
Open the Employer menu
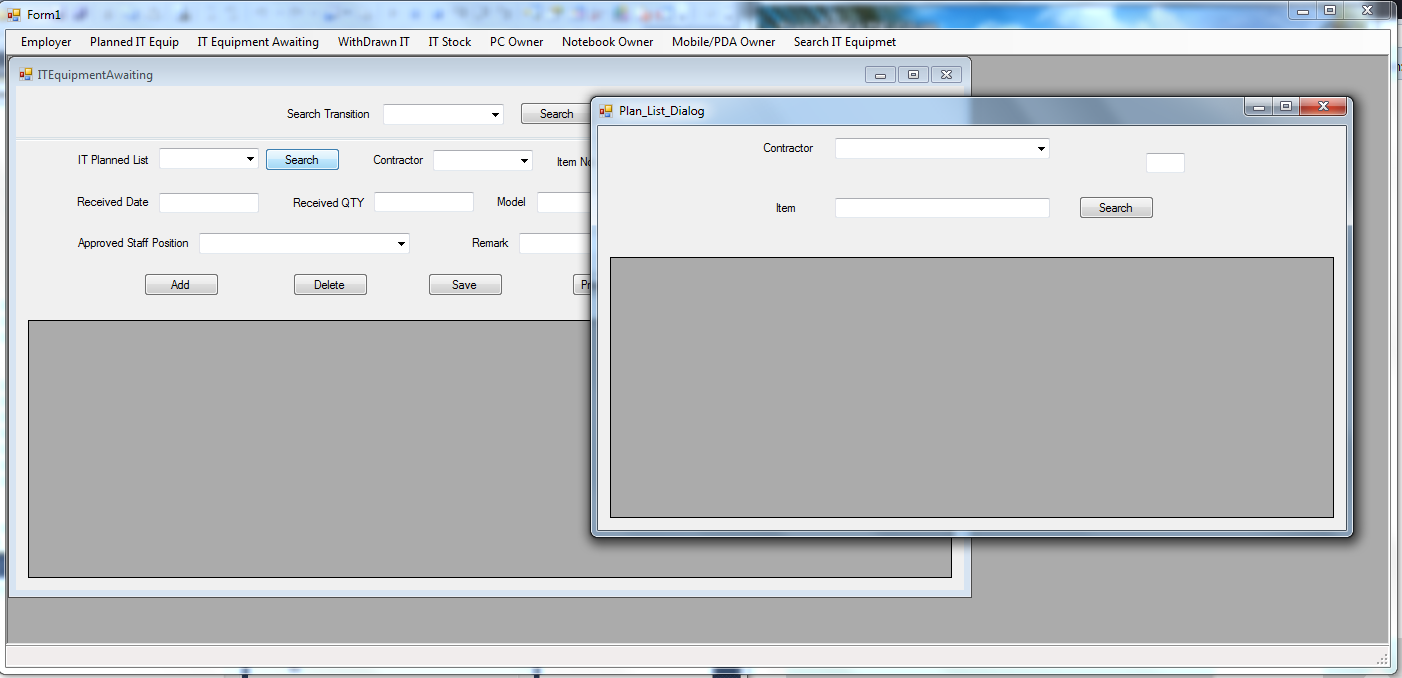[46, 42]
